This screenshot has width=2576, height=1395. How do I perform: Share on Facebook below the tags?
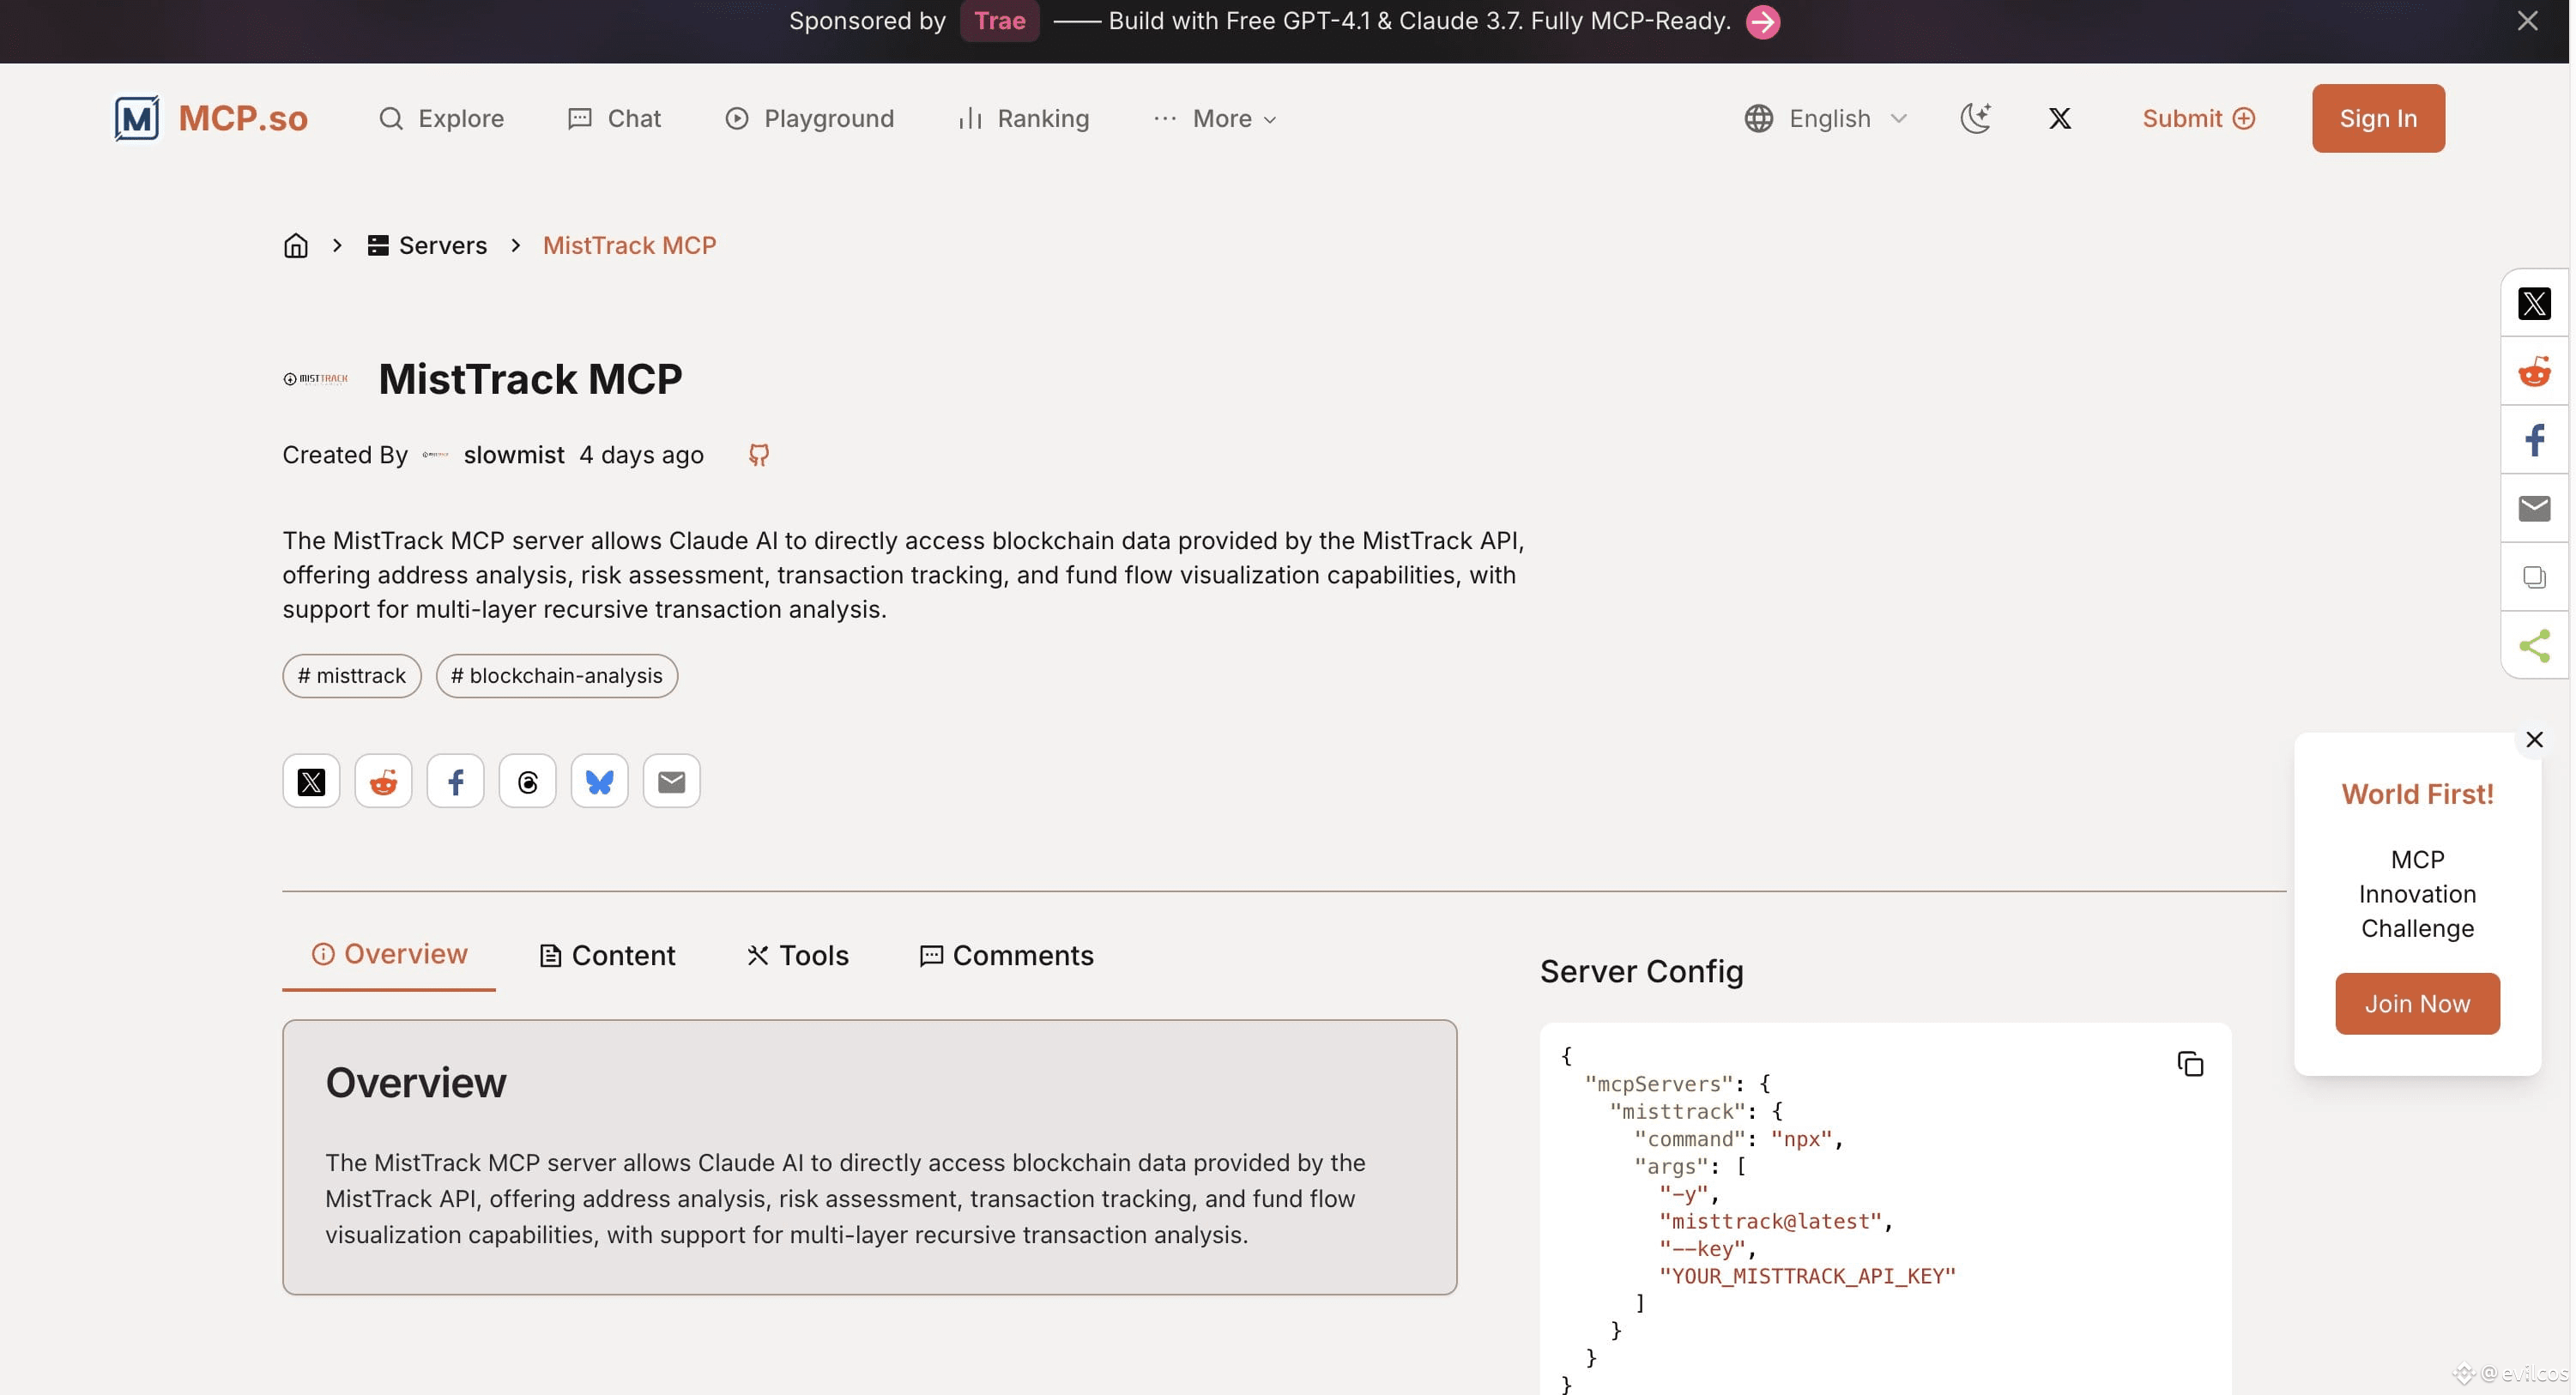click(455, 781)
